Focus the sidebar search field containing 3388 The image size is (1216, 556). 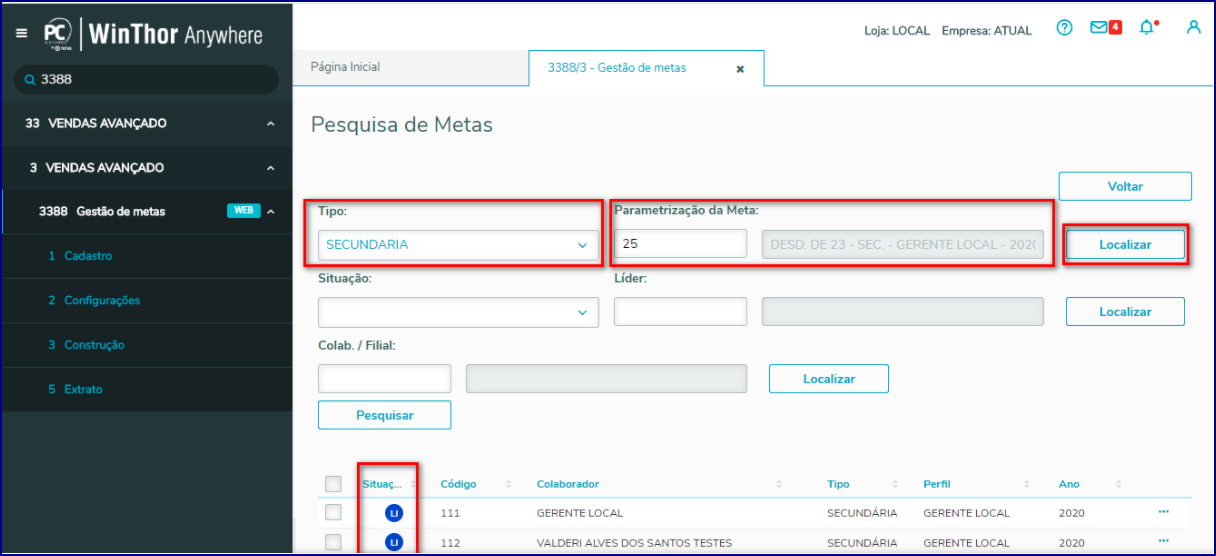(x=146, y=80)
